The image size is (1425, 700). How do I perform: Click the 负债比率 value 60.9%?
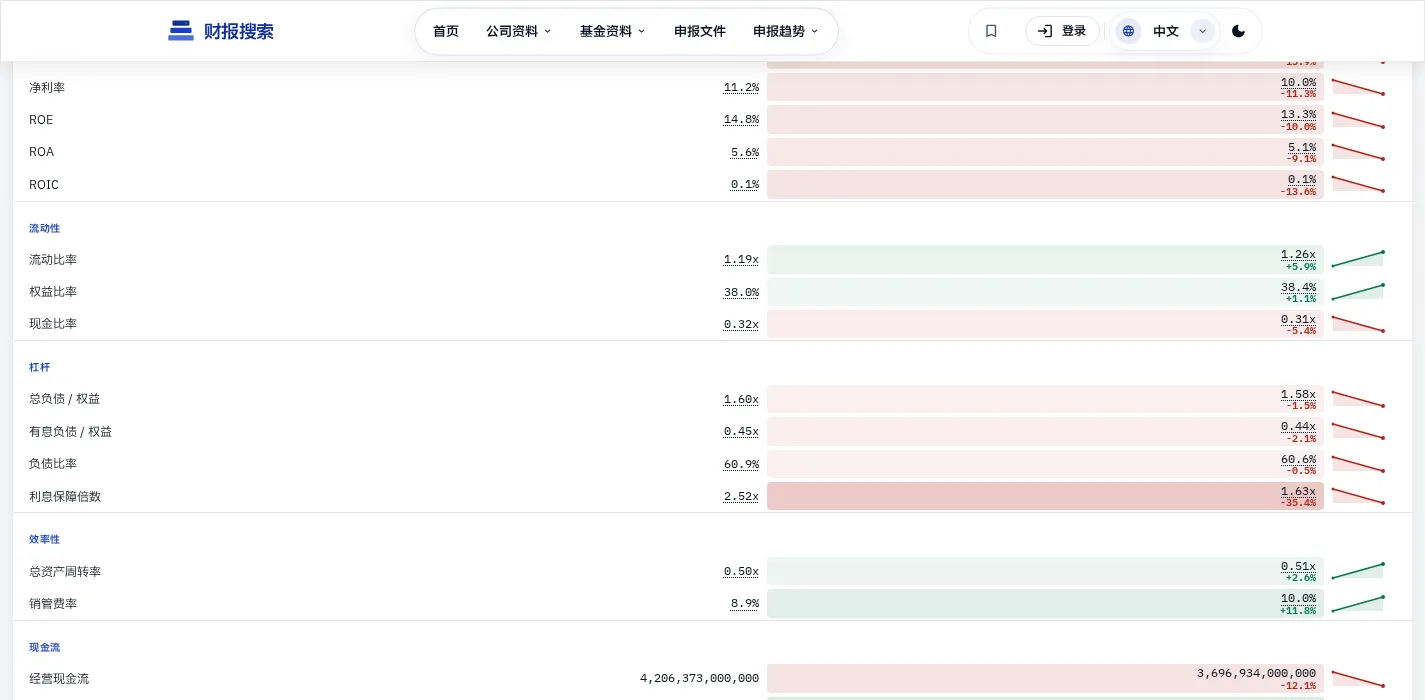741,464
